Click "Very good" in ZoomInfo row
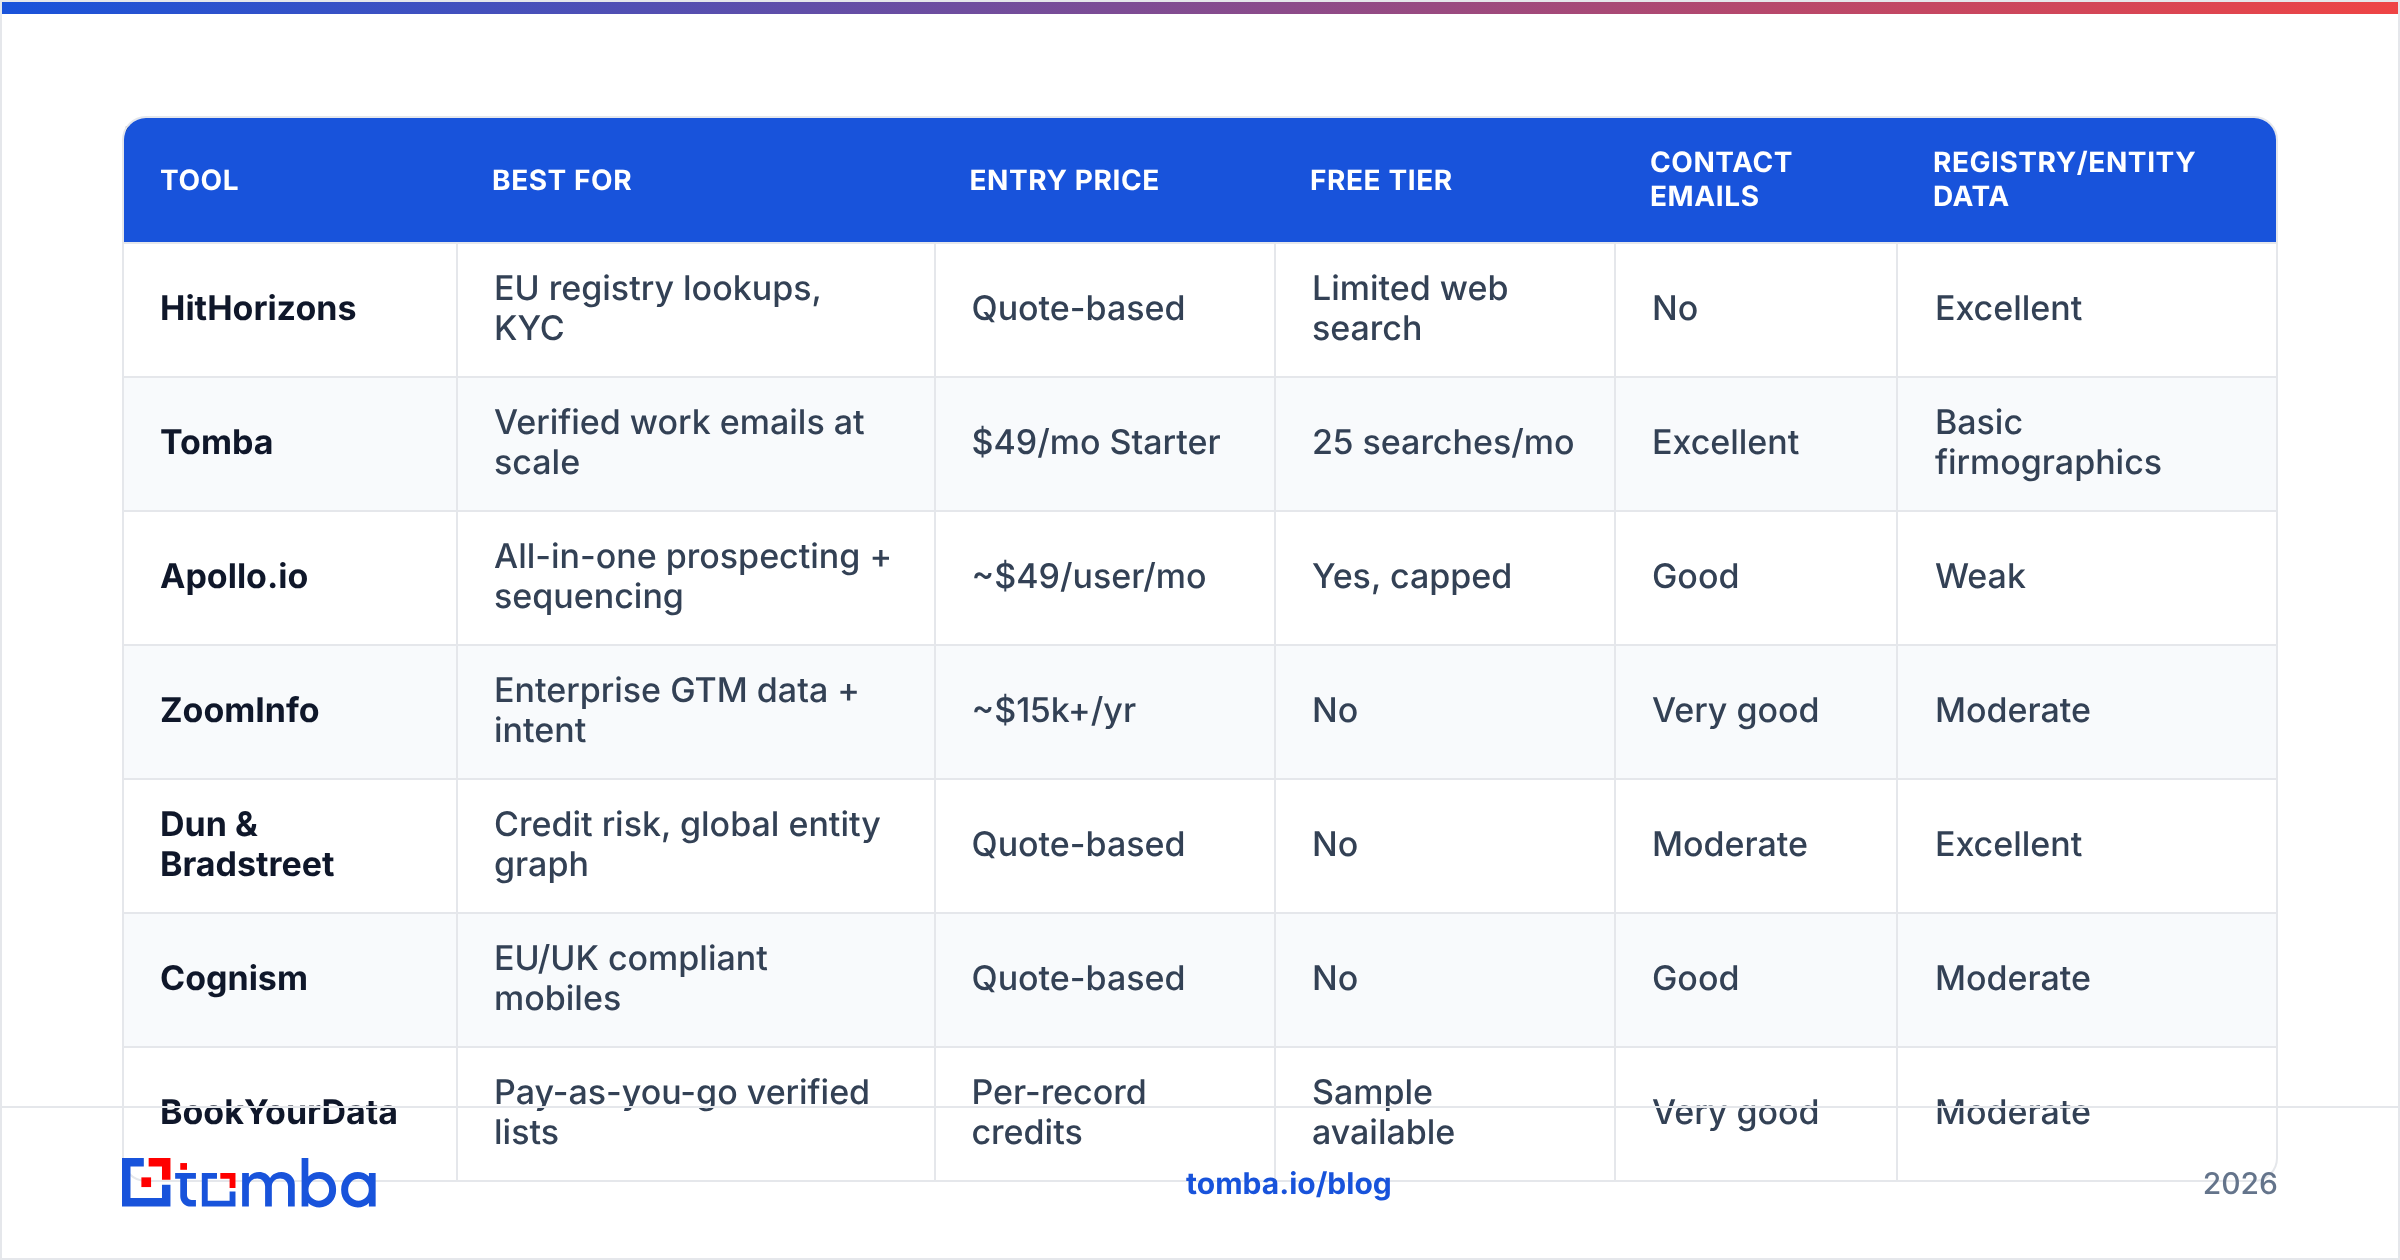This screenshot has width=2400, height=1260. click(1735, 710)
